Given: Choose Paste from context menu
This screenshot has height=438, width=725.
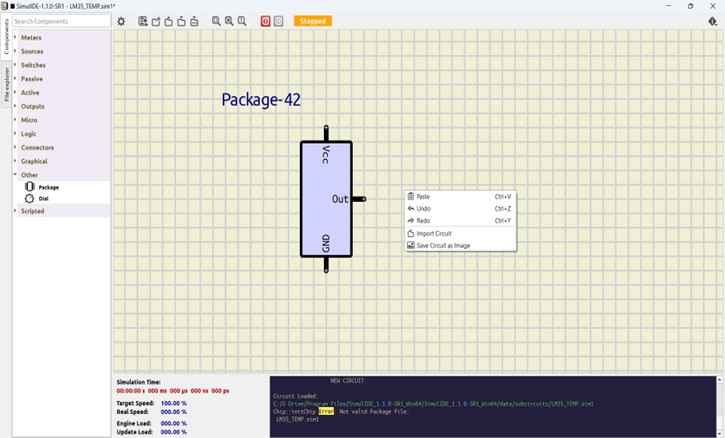Looking at the screenshot, I should (x=423, y=197).
